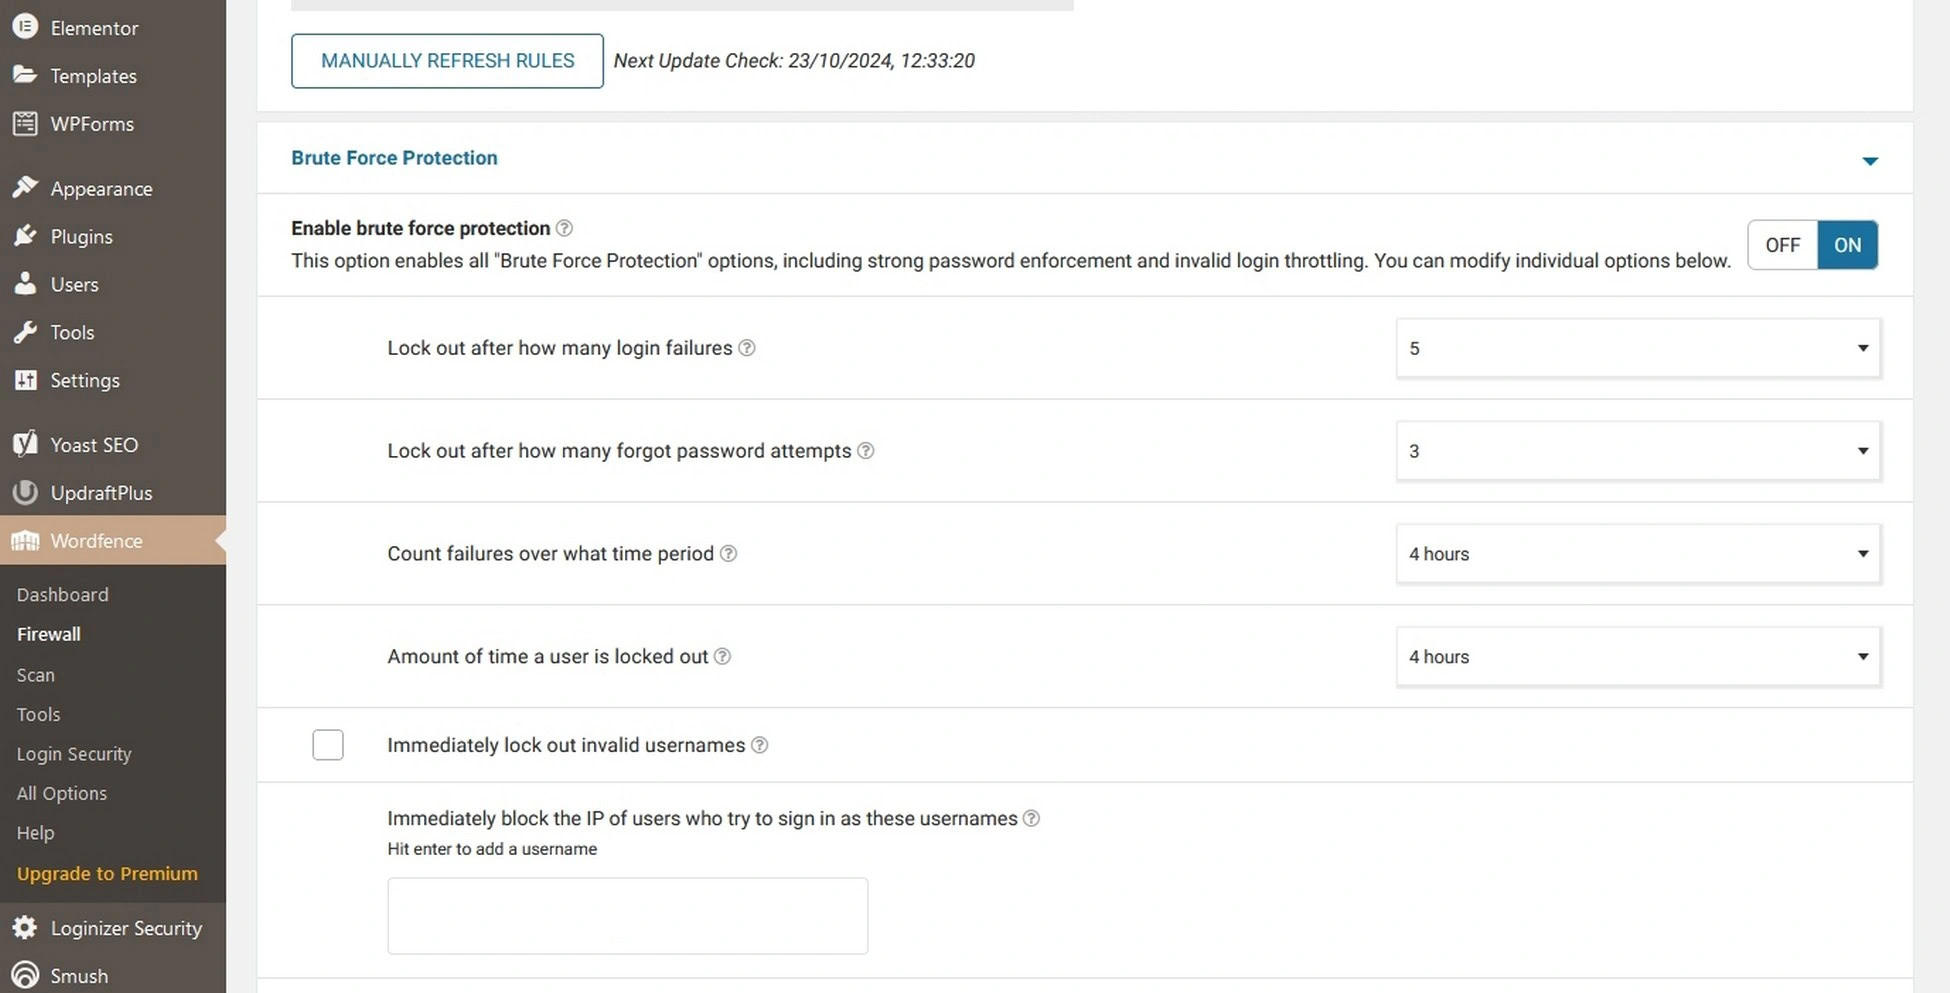This screenshot has height=993, width=1950.
Task: Collapse the Brute Force Protection section
Action: click(x=1871, y=159)
